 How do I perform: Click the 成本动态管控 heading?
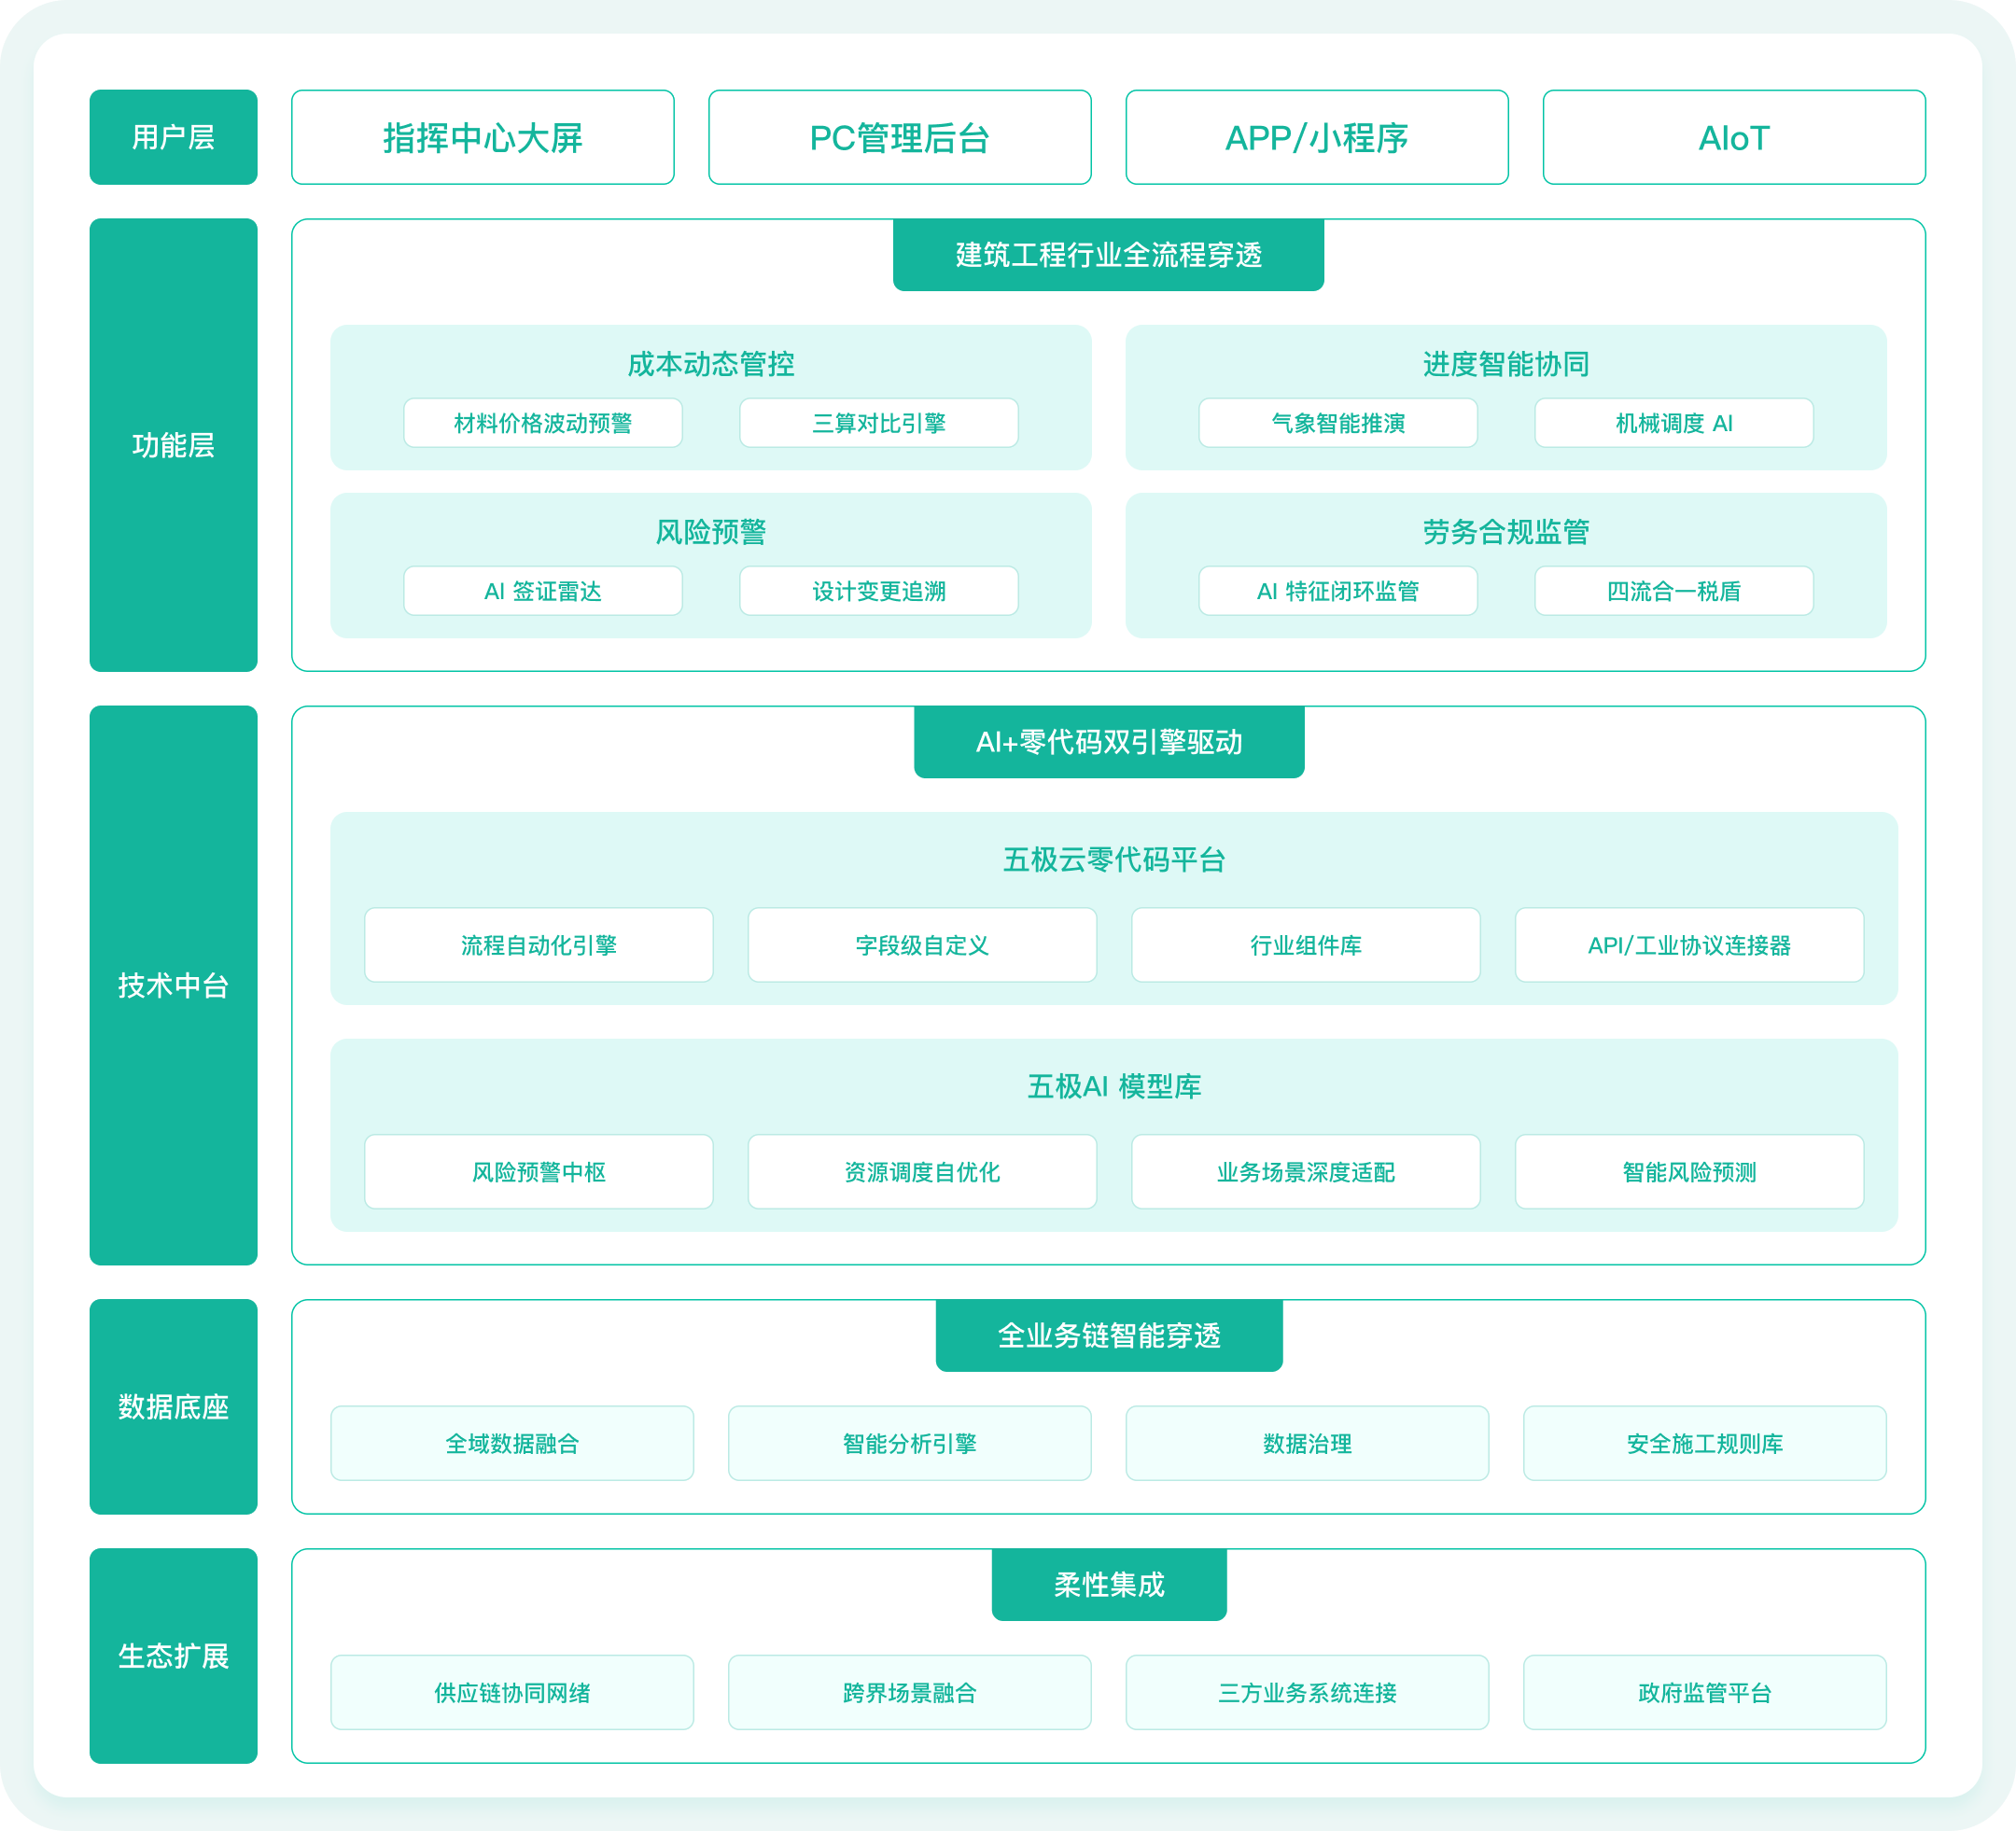pyautogui.click(x=711, y=364)
